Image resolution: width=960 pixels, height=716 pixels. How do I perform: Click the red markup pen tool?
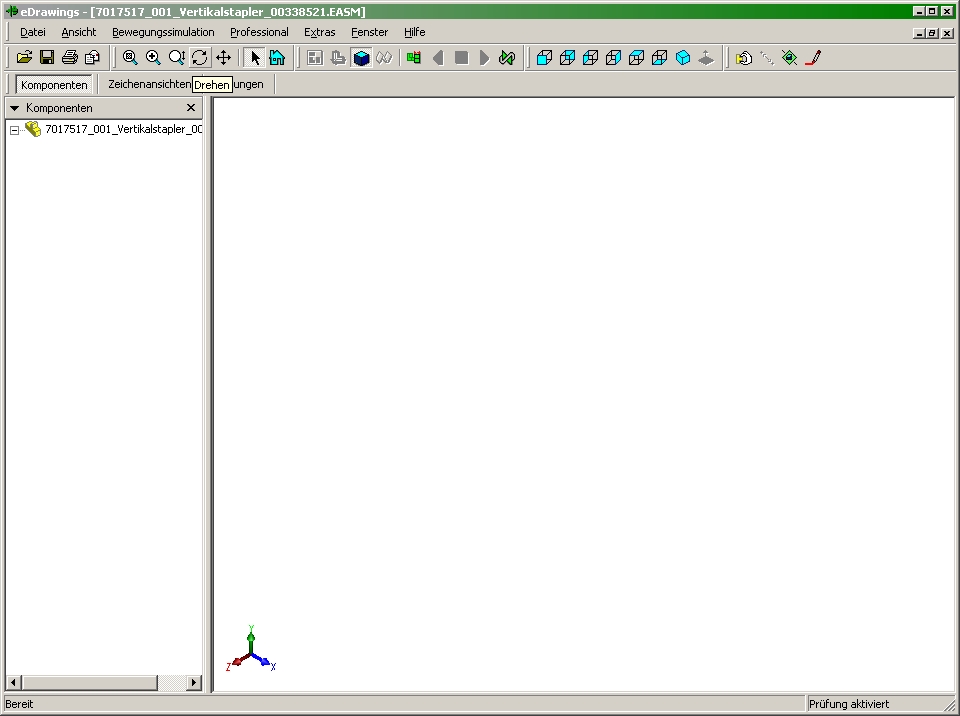(x=812, y=58)
